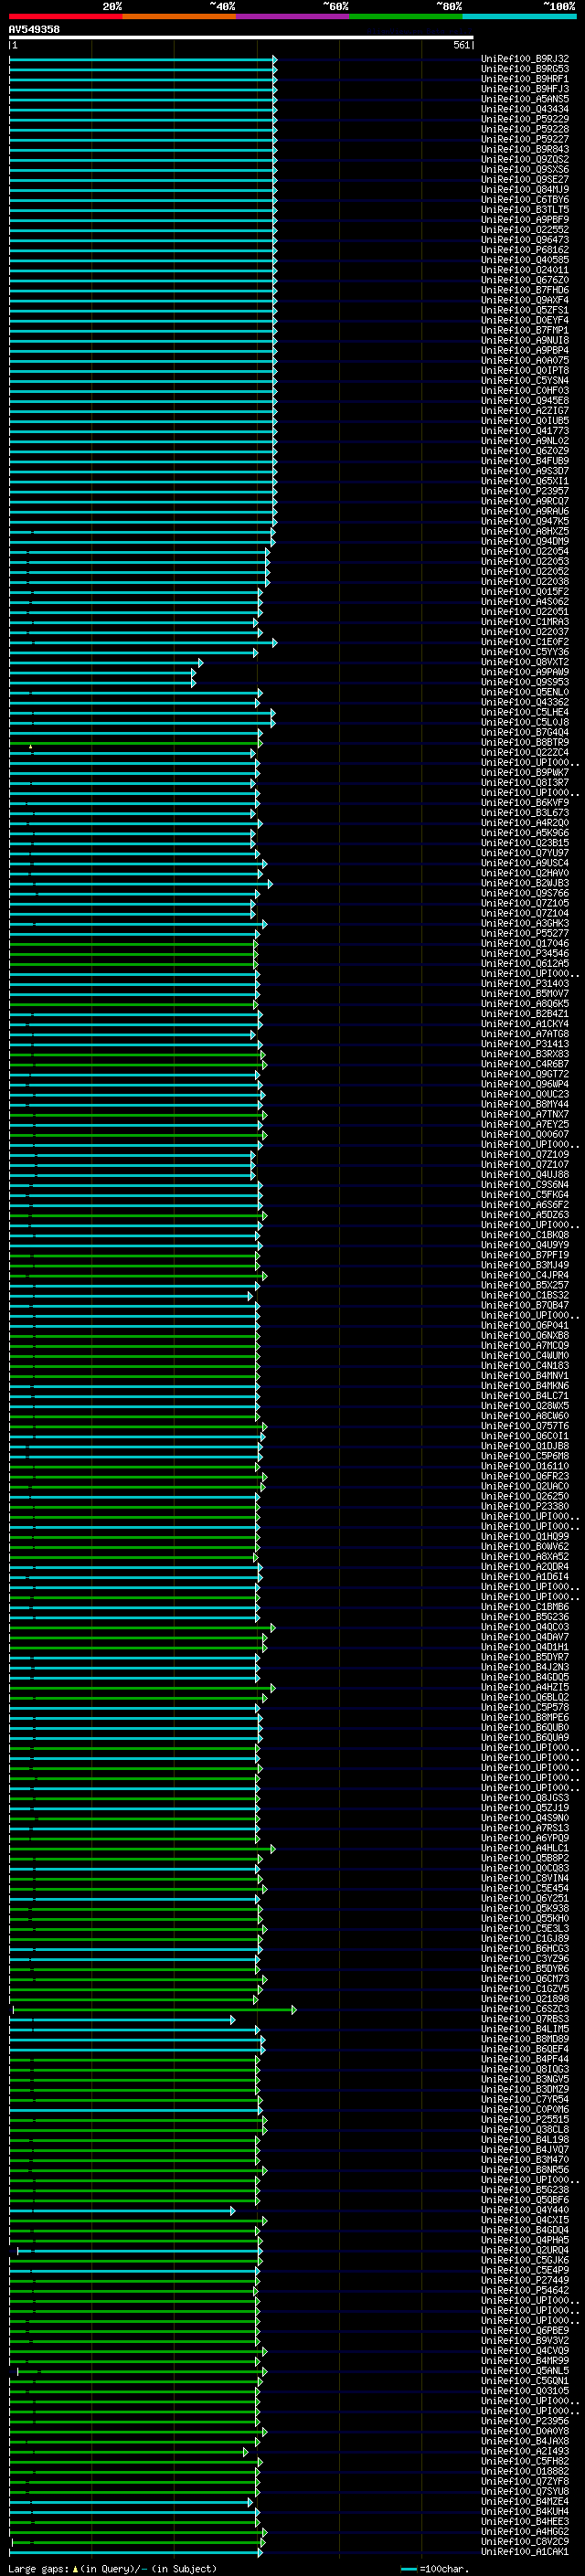Select hit UniRef100_P59229
585x2576 pixels.
click(x=525, y=119)
